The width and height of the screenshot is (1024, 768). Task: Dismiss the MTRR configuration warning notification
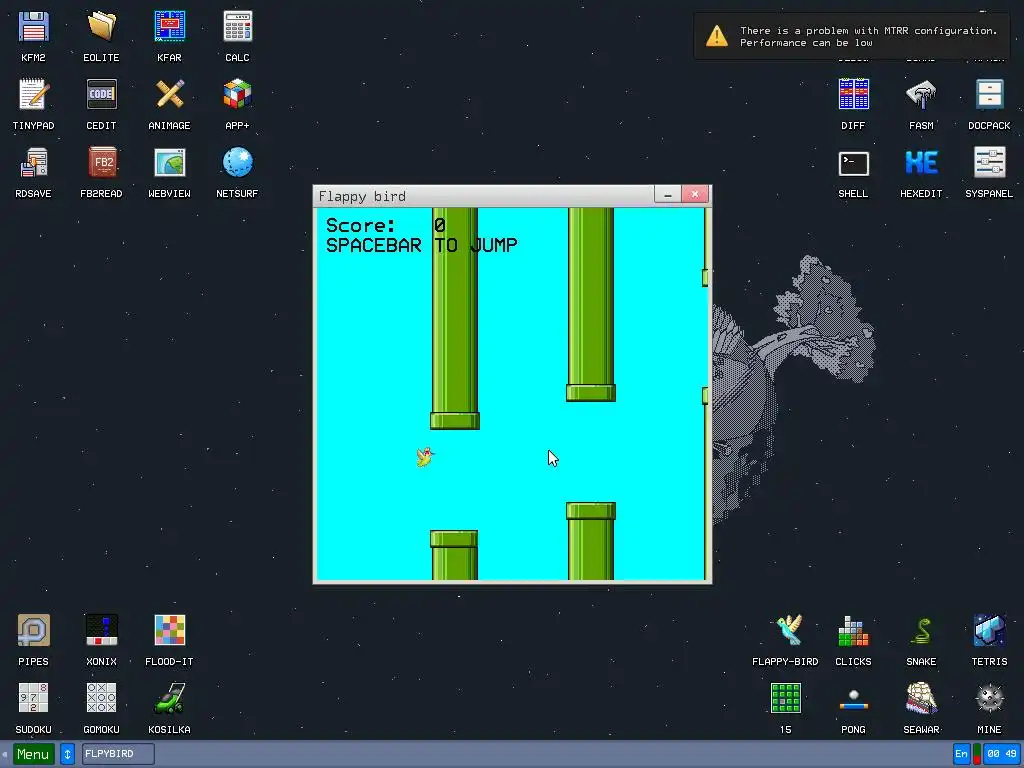point(852,37)
